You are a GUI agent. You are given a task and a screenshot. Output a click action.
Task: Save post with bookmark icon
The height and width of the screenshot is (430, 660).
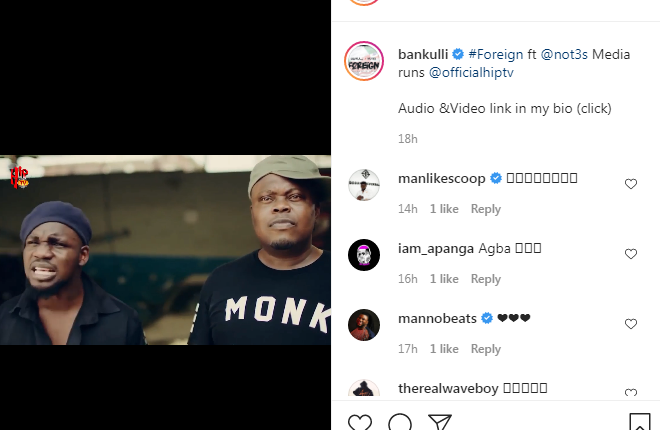pos(639,423)
